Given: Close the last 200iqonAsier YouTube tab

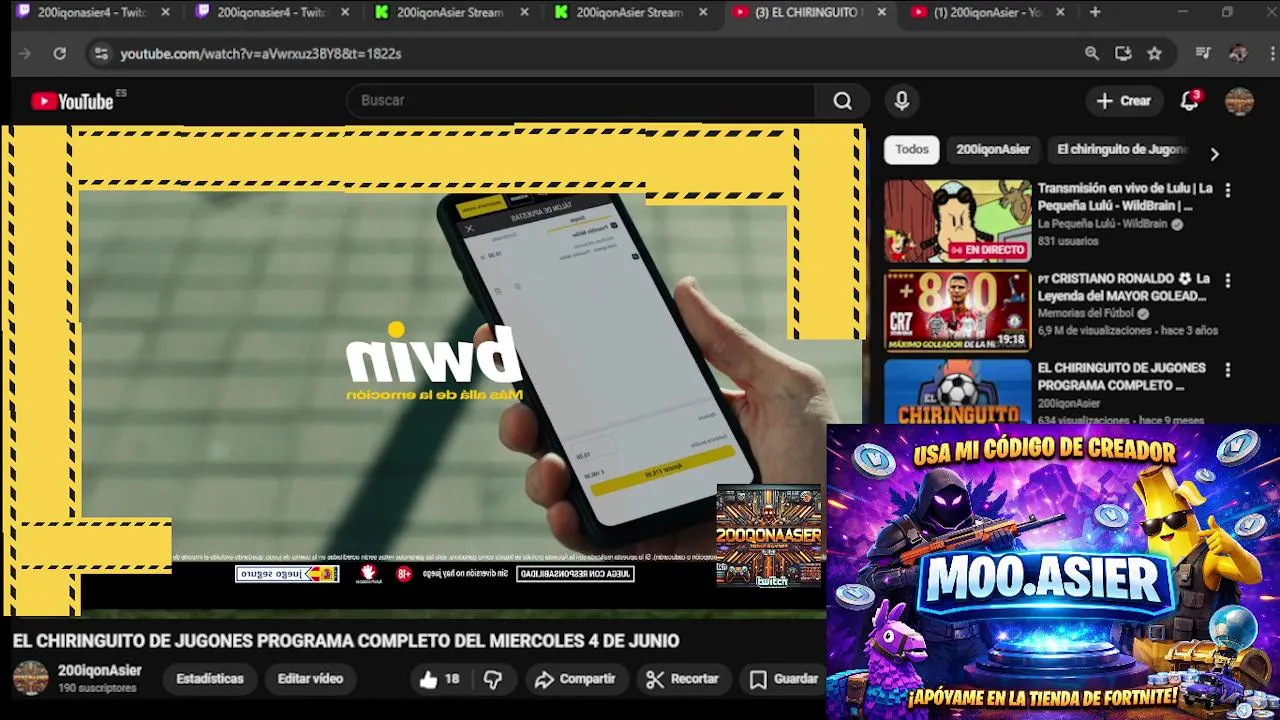Looking at the screenshot, I should pyautogui.click(x=1060, y=12).
